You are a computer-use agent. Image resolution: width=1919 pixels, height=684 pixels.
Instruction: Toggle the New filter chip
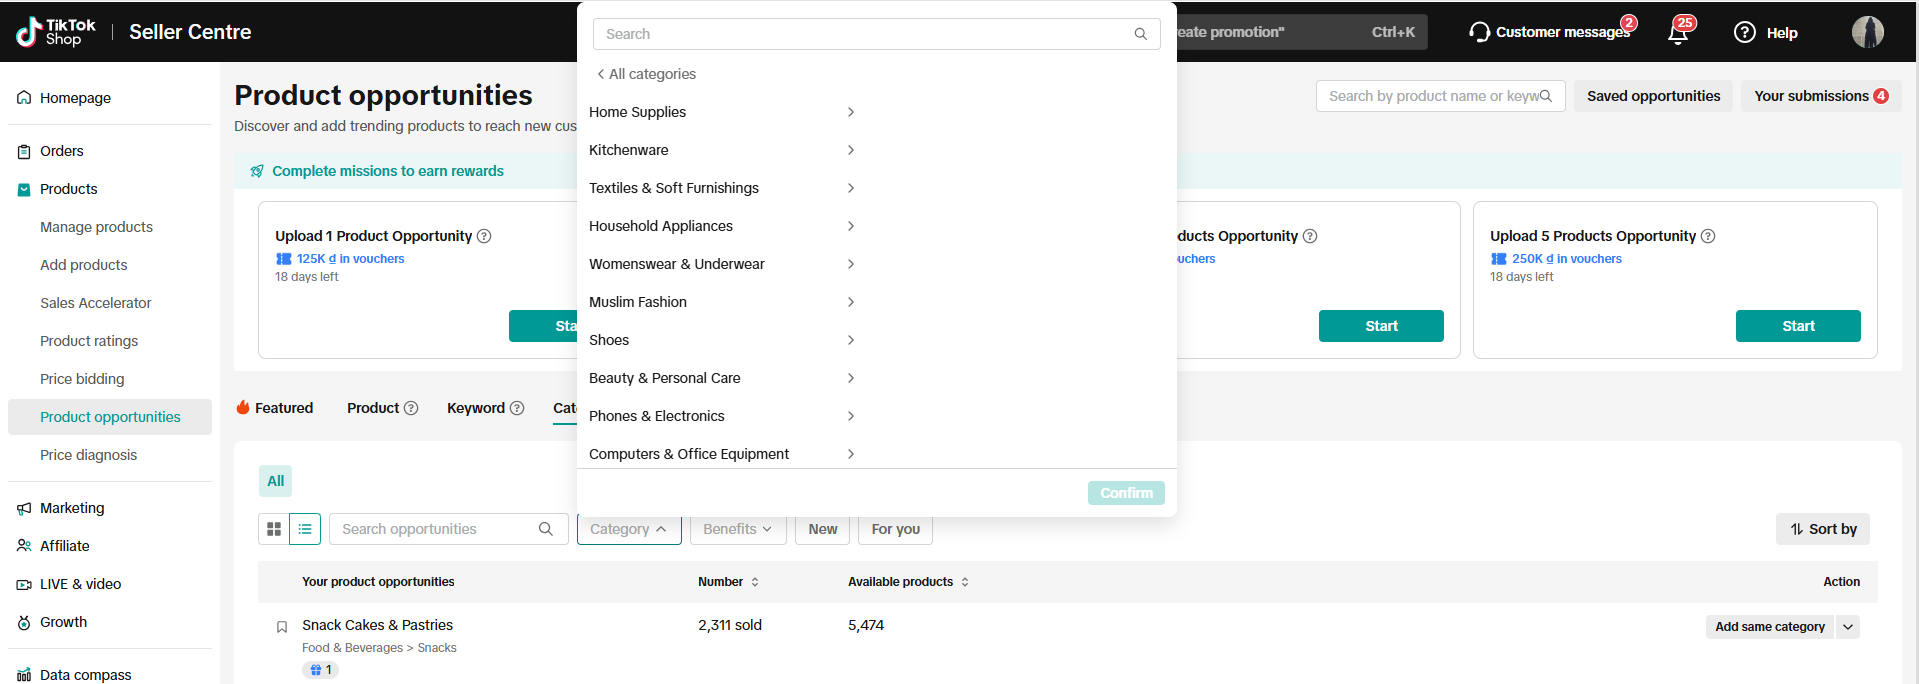tap(823, 529)
